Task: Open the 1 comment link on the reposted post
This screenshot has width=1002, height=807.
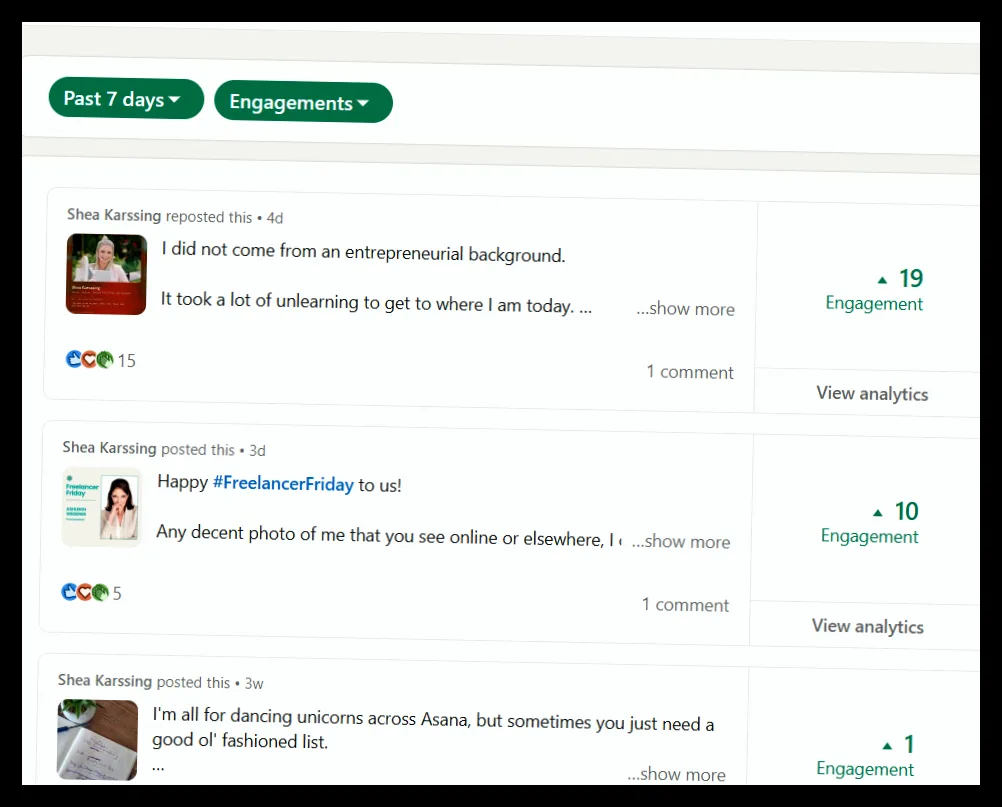Action: click(690, 372)
